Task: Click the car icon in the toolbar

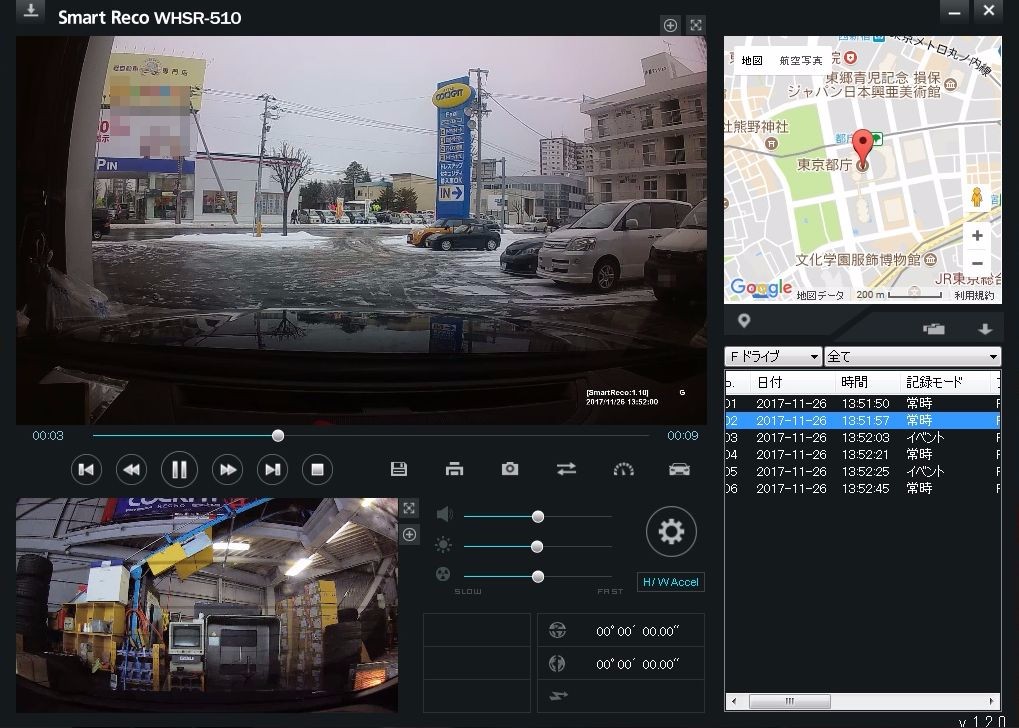Action: pos(679,469)
